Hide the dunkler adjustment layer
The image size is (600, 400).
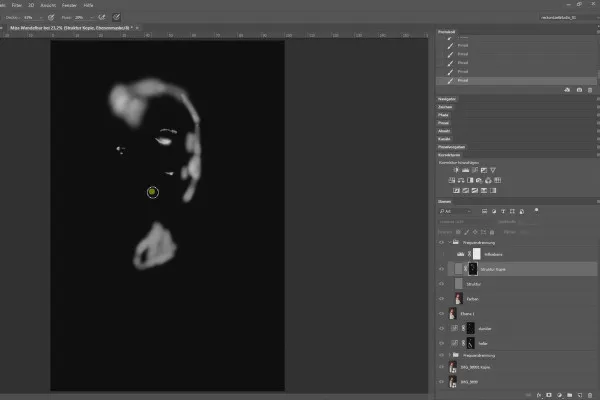coord(441,328)
